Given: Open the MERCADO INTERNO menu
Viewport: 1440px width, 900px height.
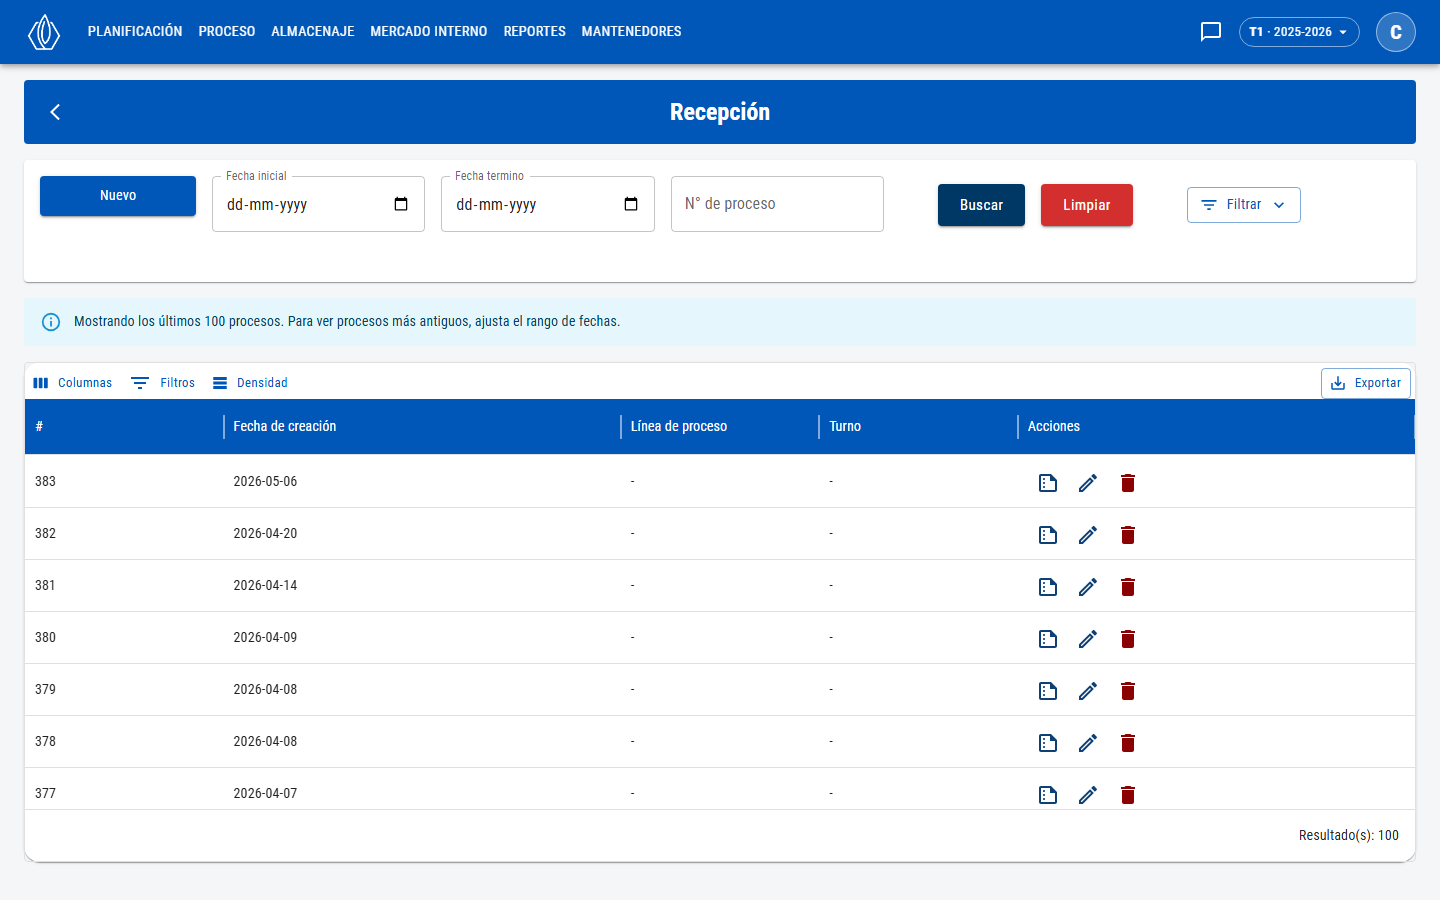Looking at the screenshot, I should [429, 32].
